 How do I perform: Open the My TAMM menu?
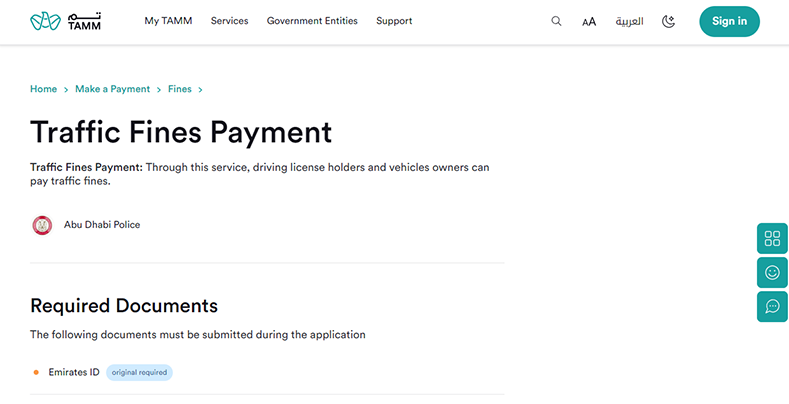[168, 21]
